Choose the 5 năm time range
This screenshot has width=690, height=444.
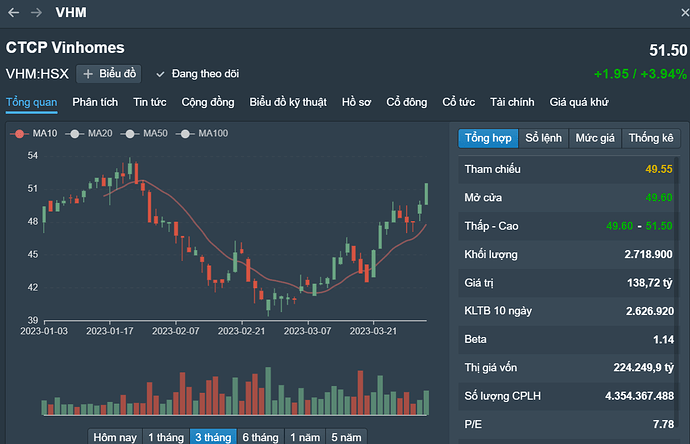[x=345, y=437]
